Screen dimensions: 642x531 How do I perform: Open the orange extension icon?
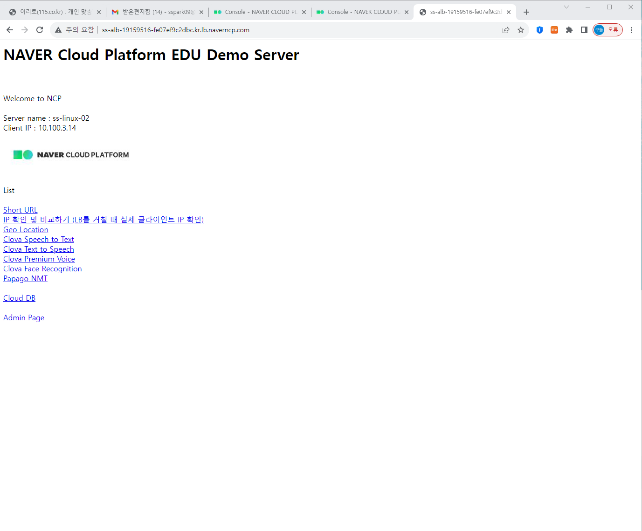pyautogui.click(x=554, y=30)
